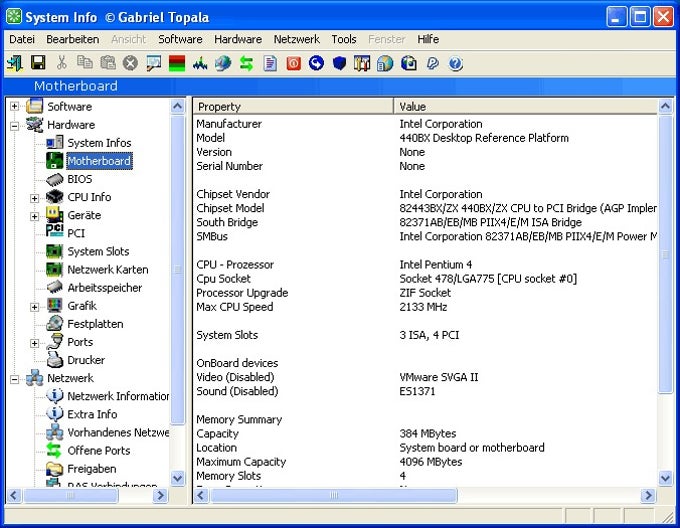680x528 pixels.
Task: Click the monitor with magnifier toolbar icon
Action: point(154,63)
